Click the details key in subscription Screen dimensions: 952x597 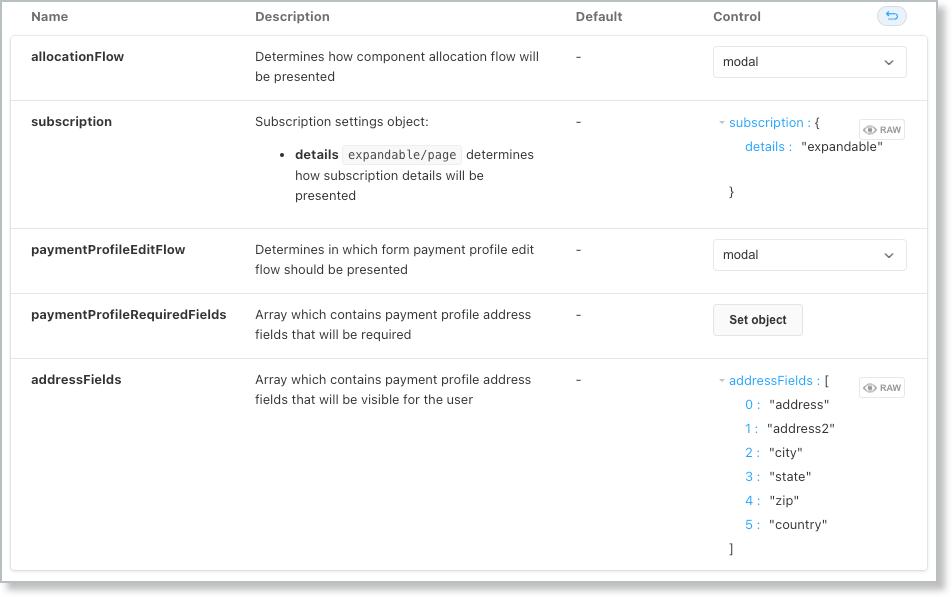pos(765,147)
